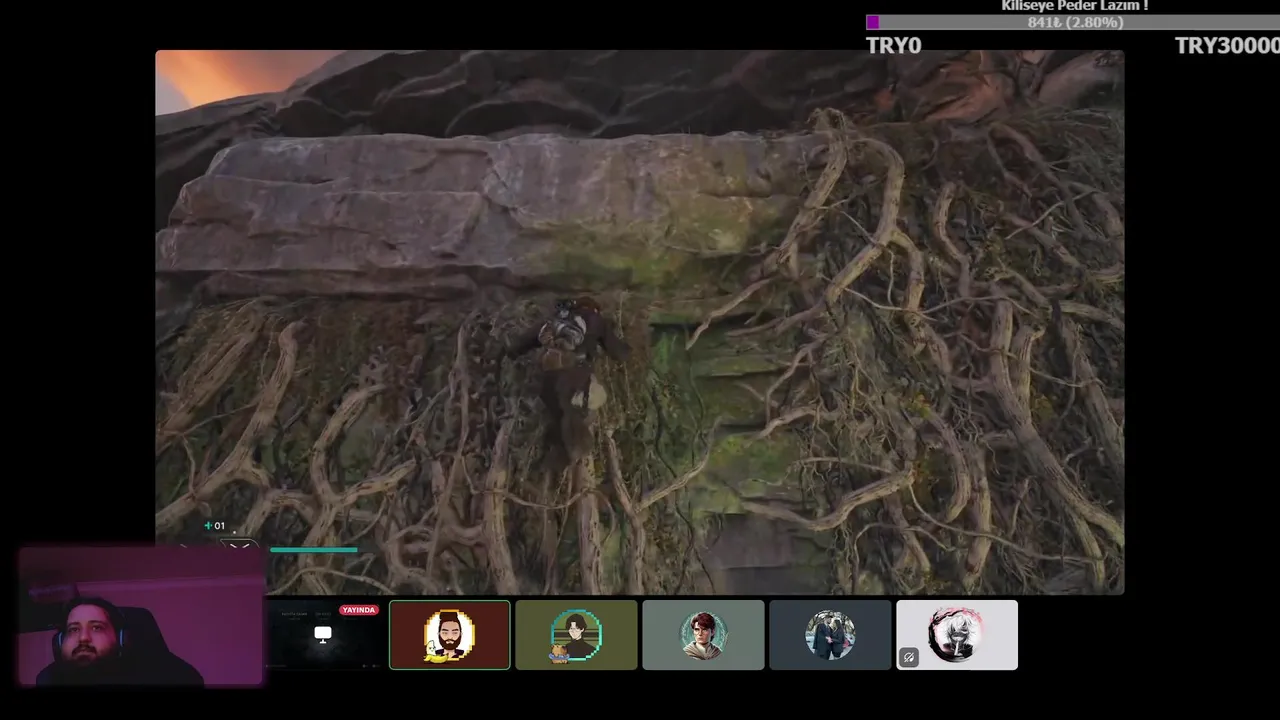The height and width of the screenshot is (720, 1280).
Task: Click the 'TRY0' goal start label
Action: coord(893,45)
